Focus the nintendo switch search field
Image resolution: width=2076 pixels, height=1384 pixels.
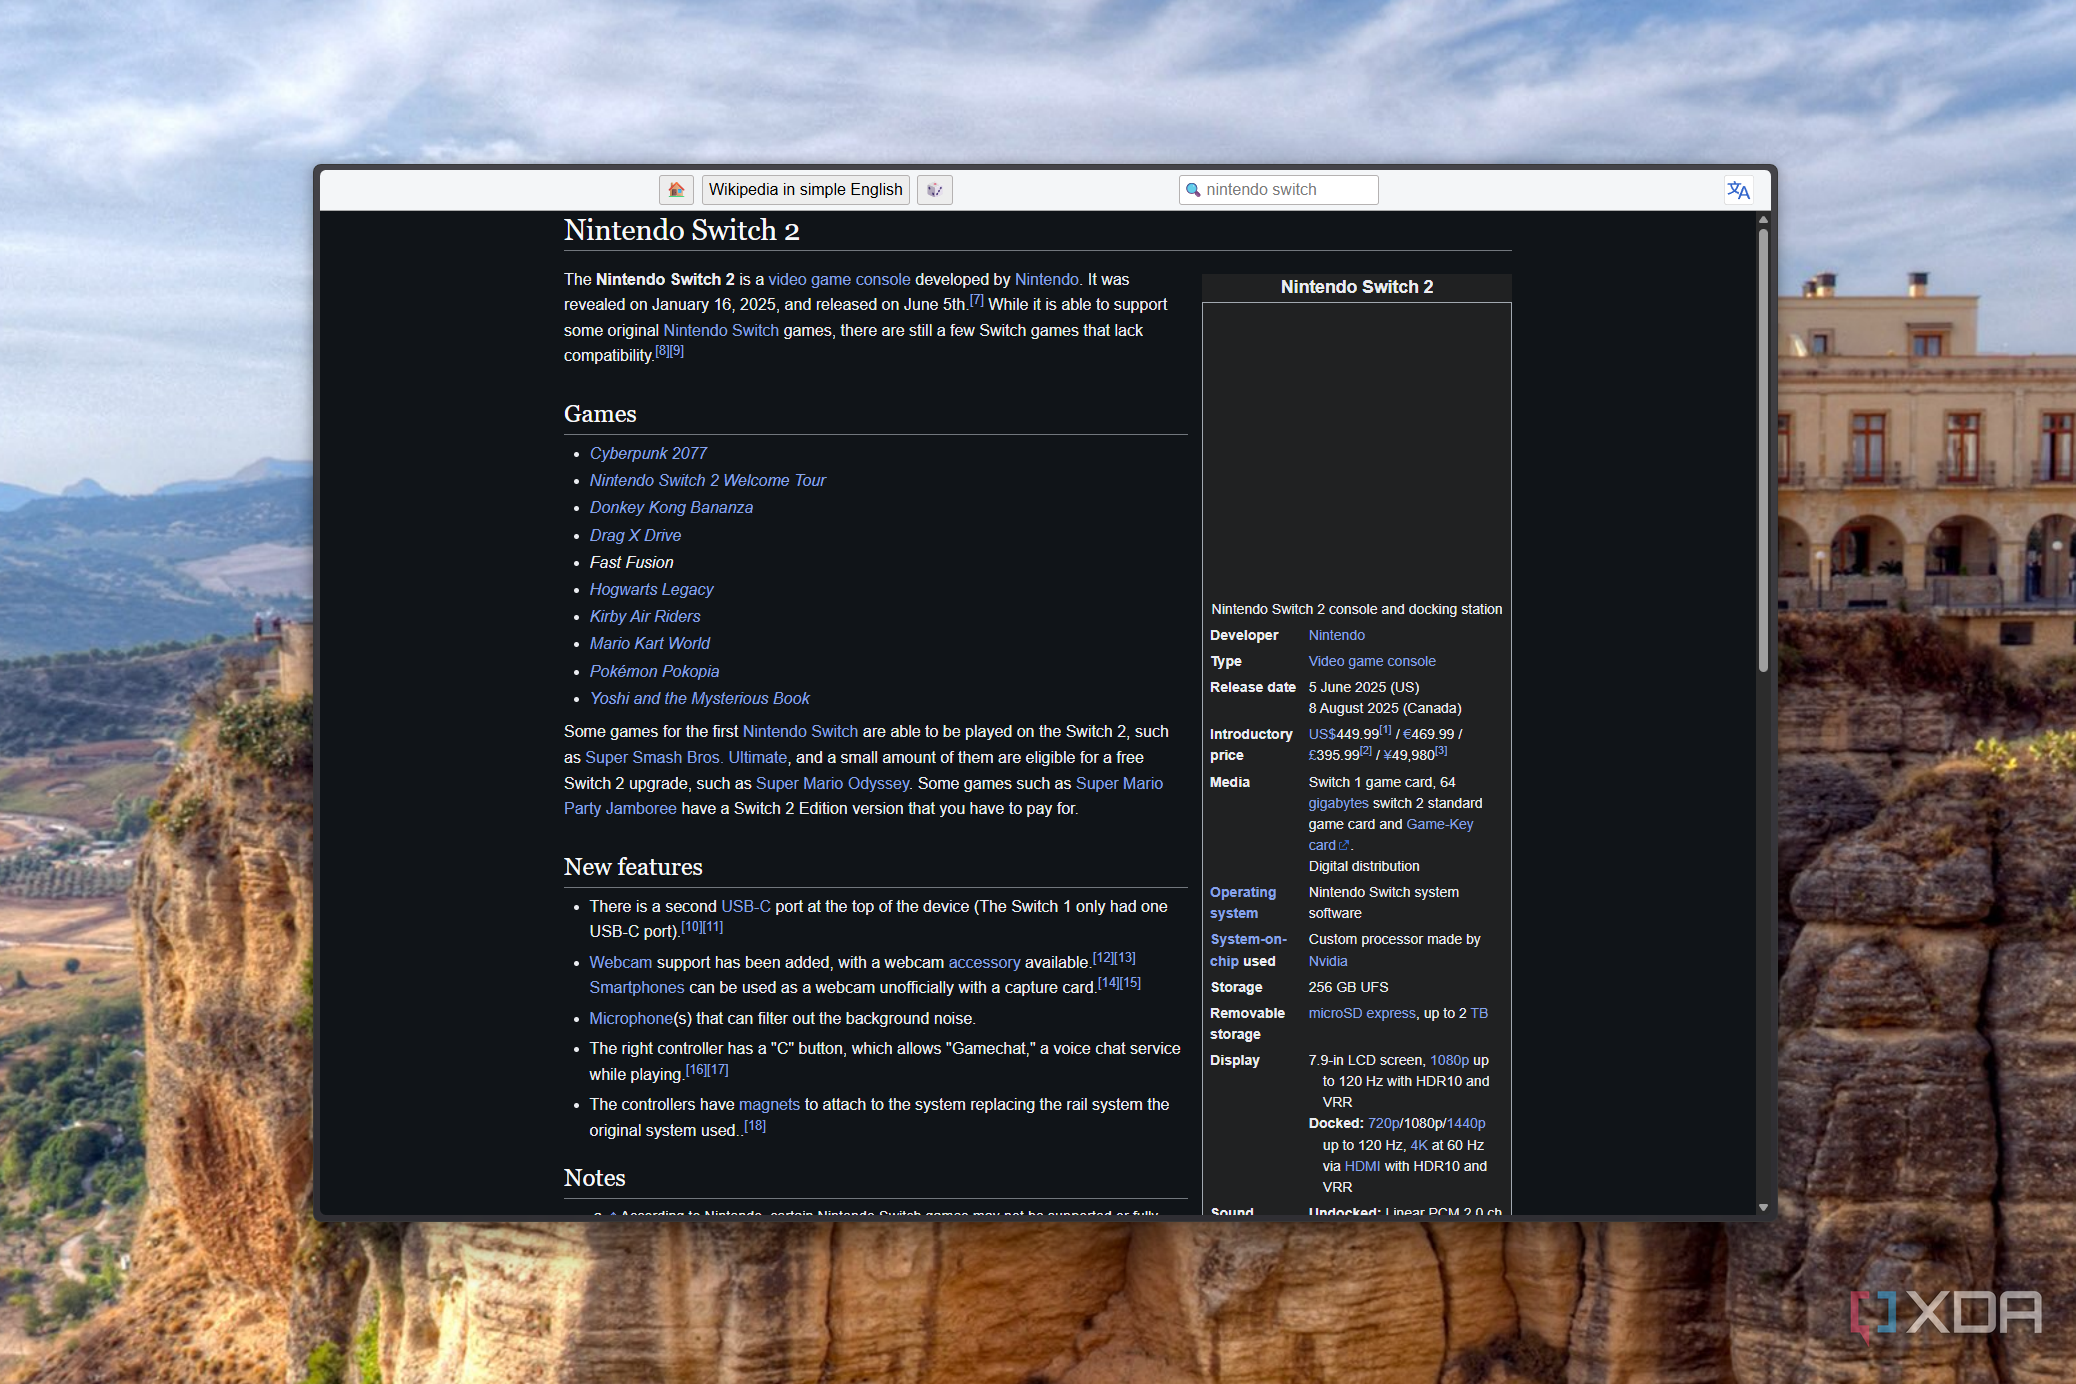1278,190
